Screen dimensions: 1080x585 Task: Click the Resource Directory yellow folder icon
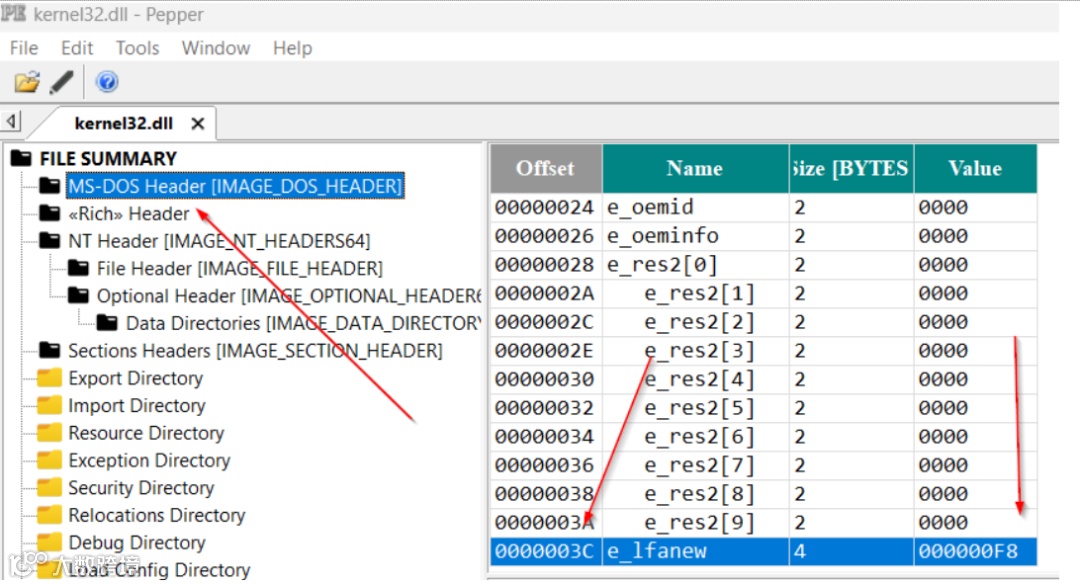pyautogui.click(x=50, y=433)
